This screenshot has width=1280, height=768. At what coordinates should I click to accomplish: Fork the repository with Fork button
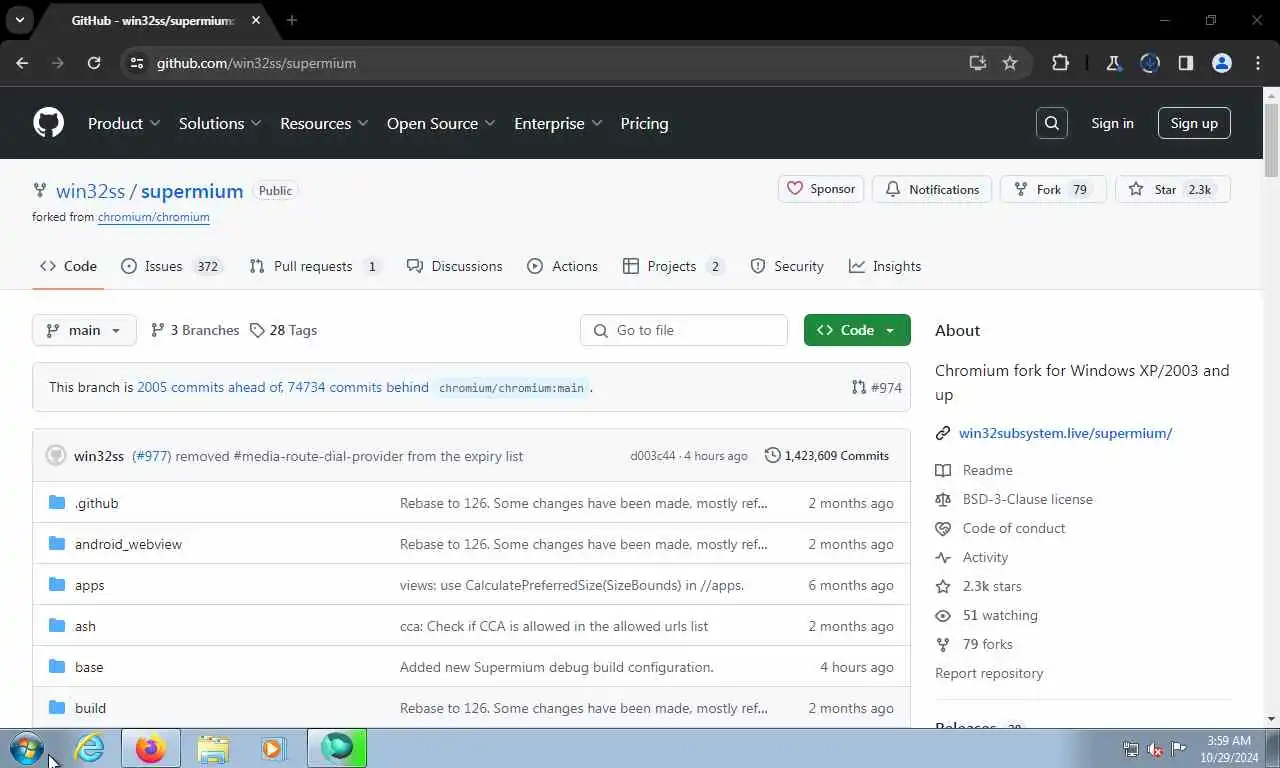click(x=1053, y=189)
